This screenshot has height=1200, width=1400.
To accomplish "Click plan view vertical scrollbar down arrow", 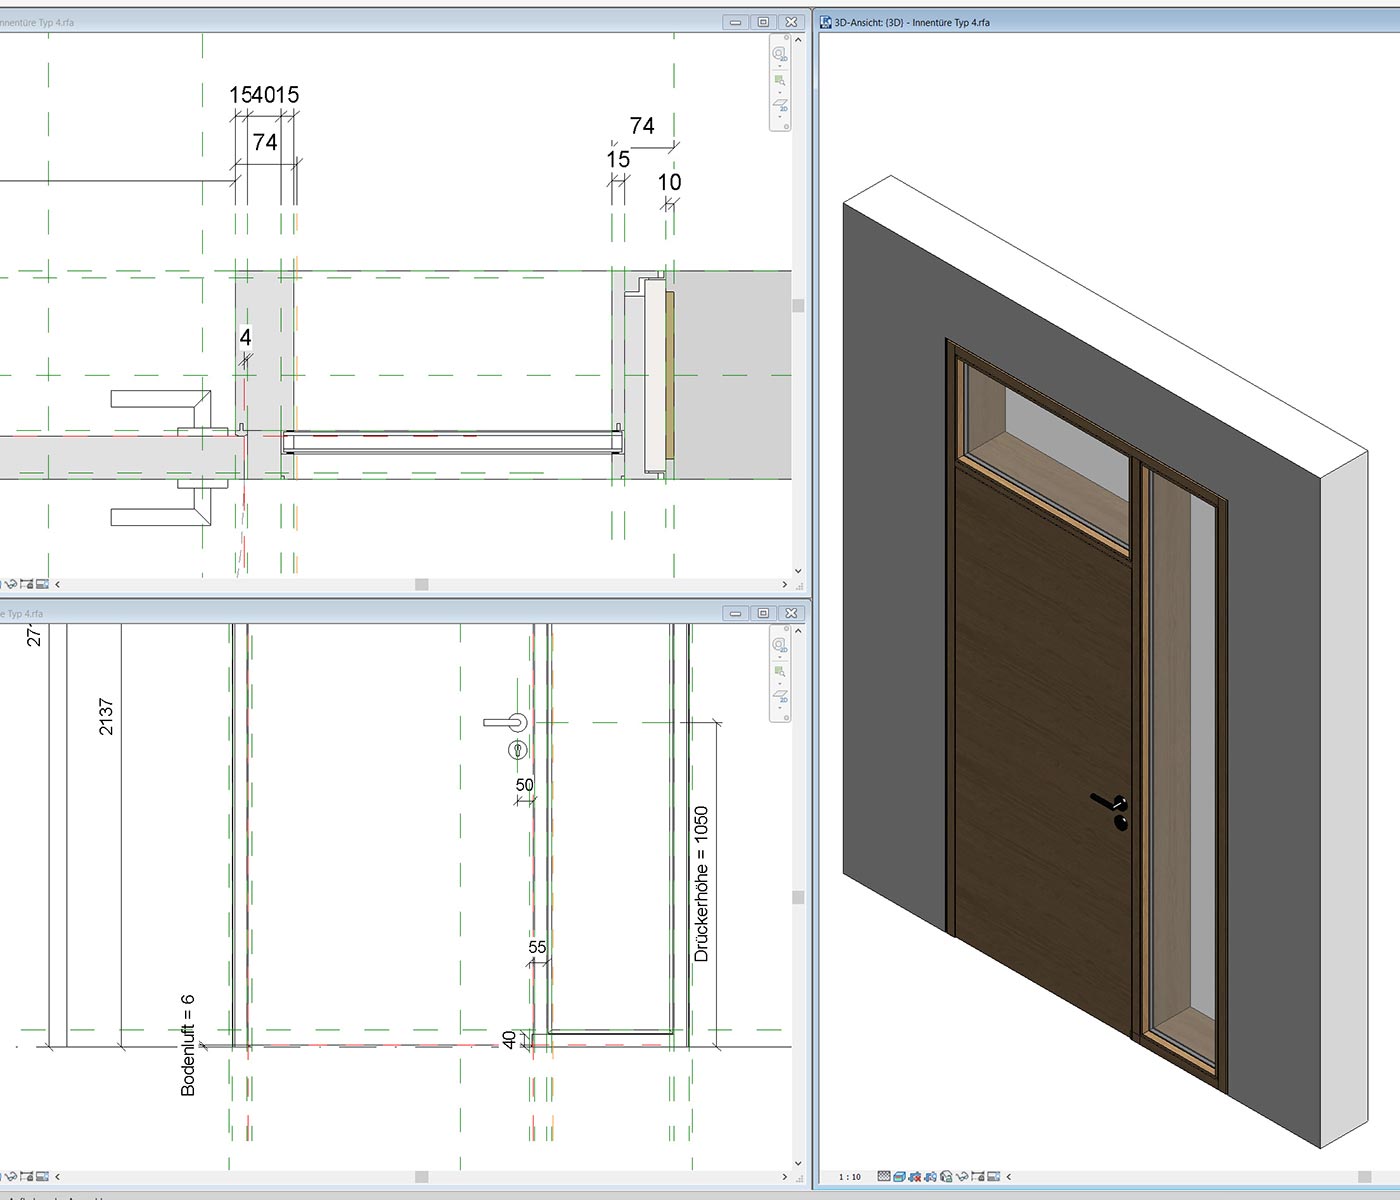I will tap(798, 571).
